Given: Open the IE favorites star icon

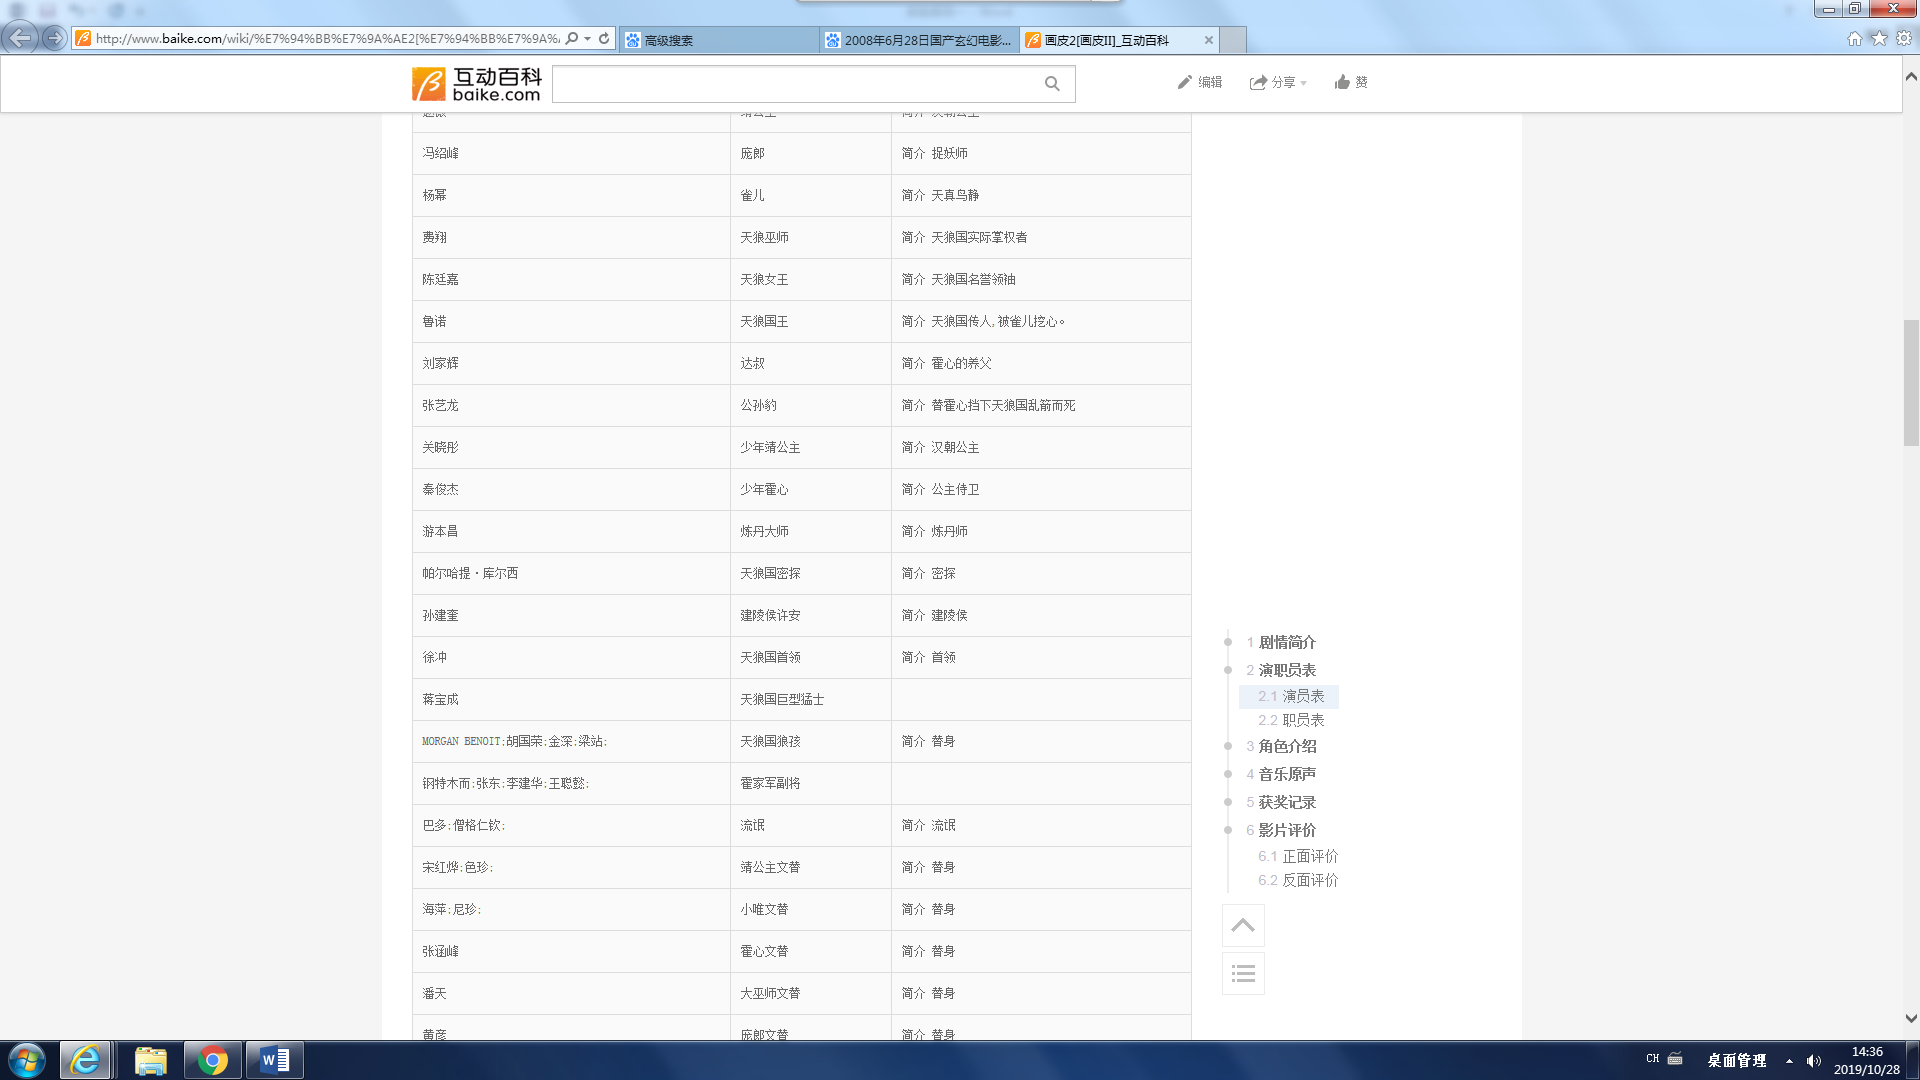Looking at the screenshot, I should pos(1879,38).
